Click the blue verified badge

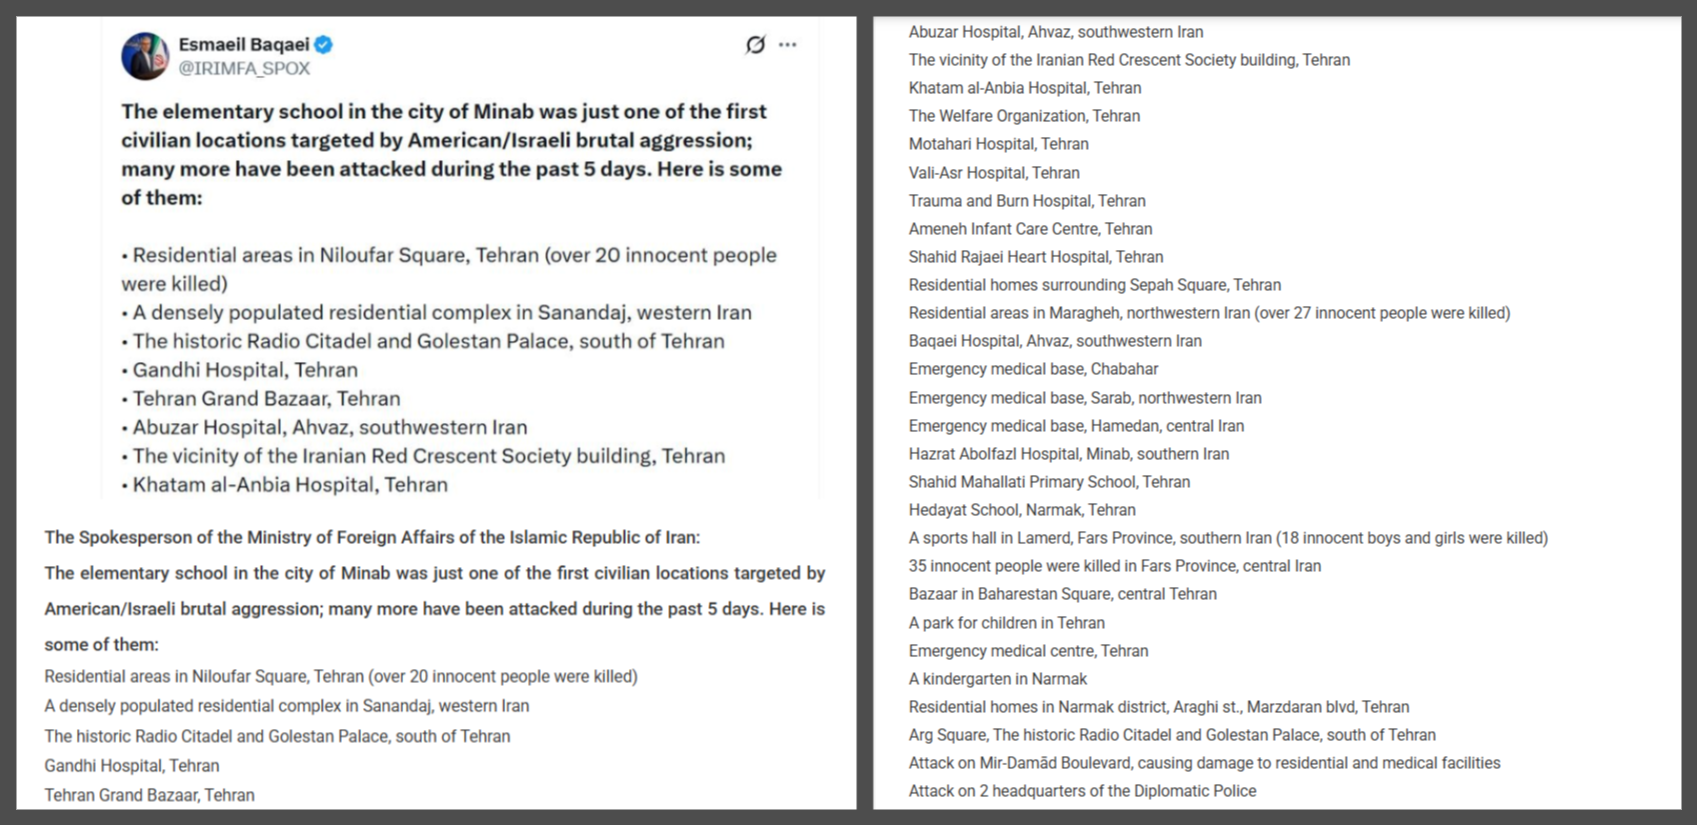(324, 45)
